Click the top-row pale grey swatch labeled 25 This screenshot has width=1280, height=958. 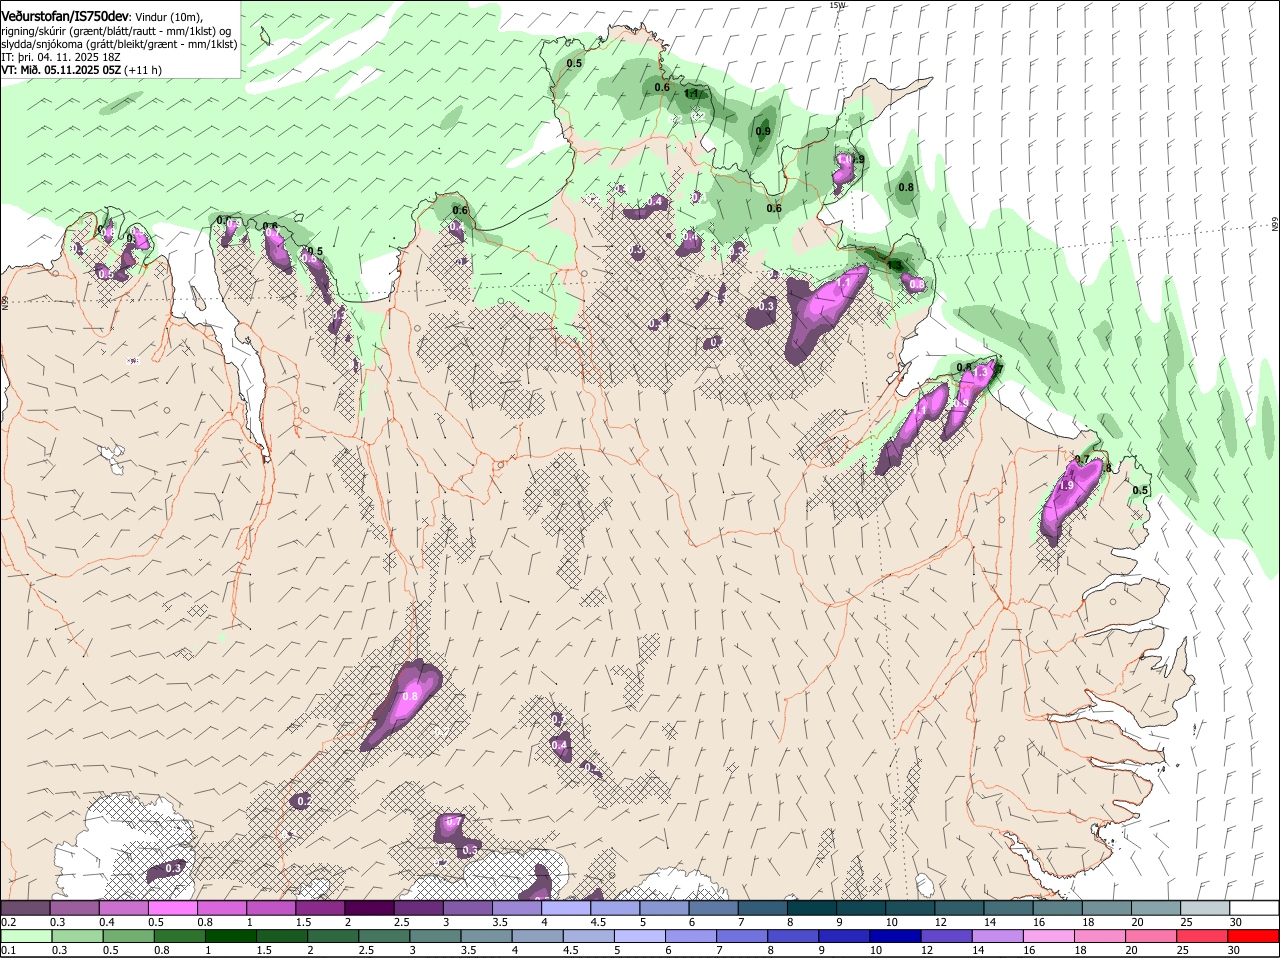(1203, 907)
